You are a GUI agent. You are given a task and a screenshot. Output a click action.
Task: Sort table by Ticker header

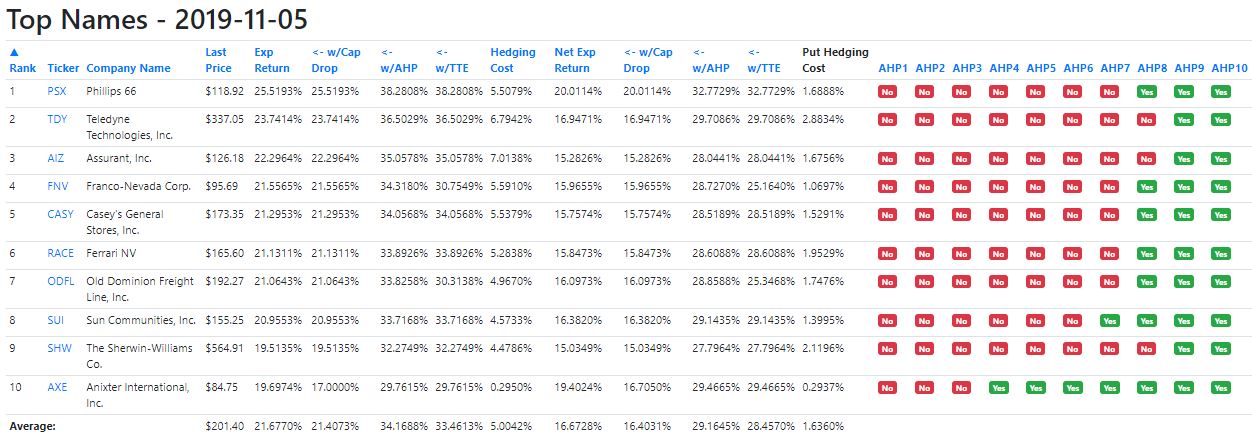(63, 68)
